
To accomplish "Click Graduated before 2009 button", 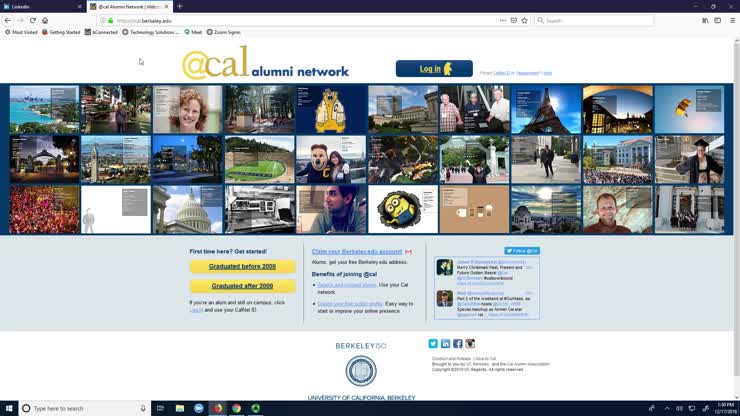I will pos(243,266).
